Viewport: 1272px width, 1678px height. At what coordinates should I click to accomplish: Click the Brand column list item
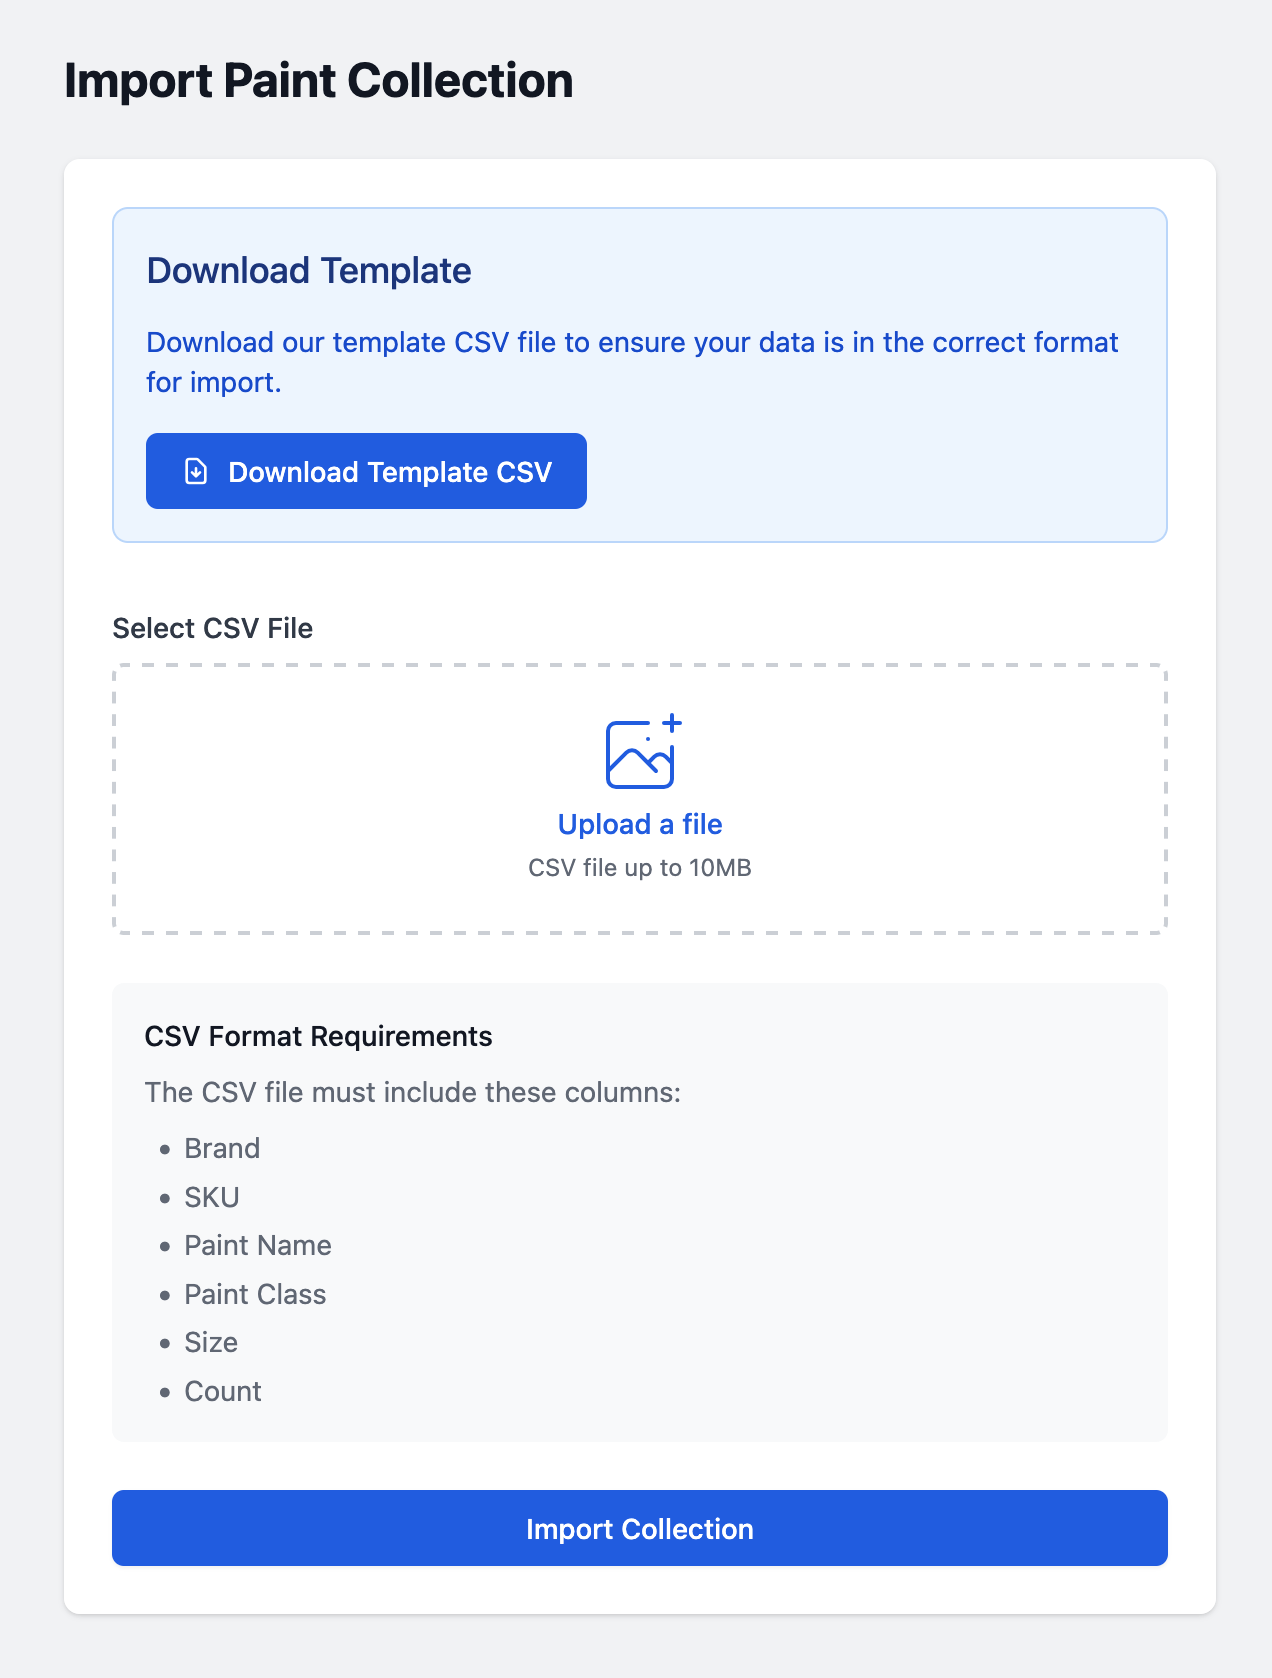[x=222, y=1148]
